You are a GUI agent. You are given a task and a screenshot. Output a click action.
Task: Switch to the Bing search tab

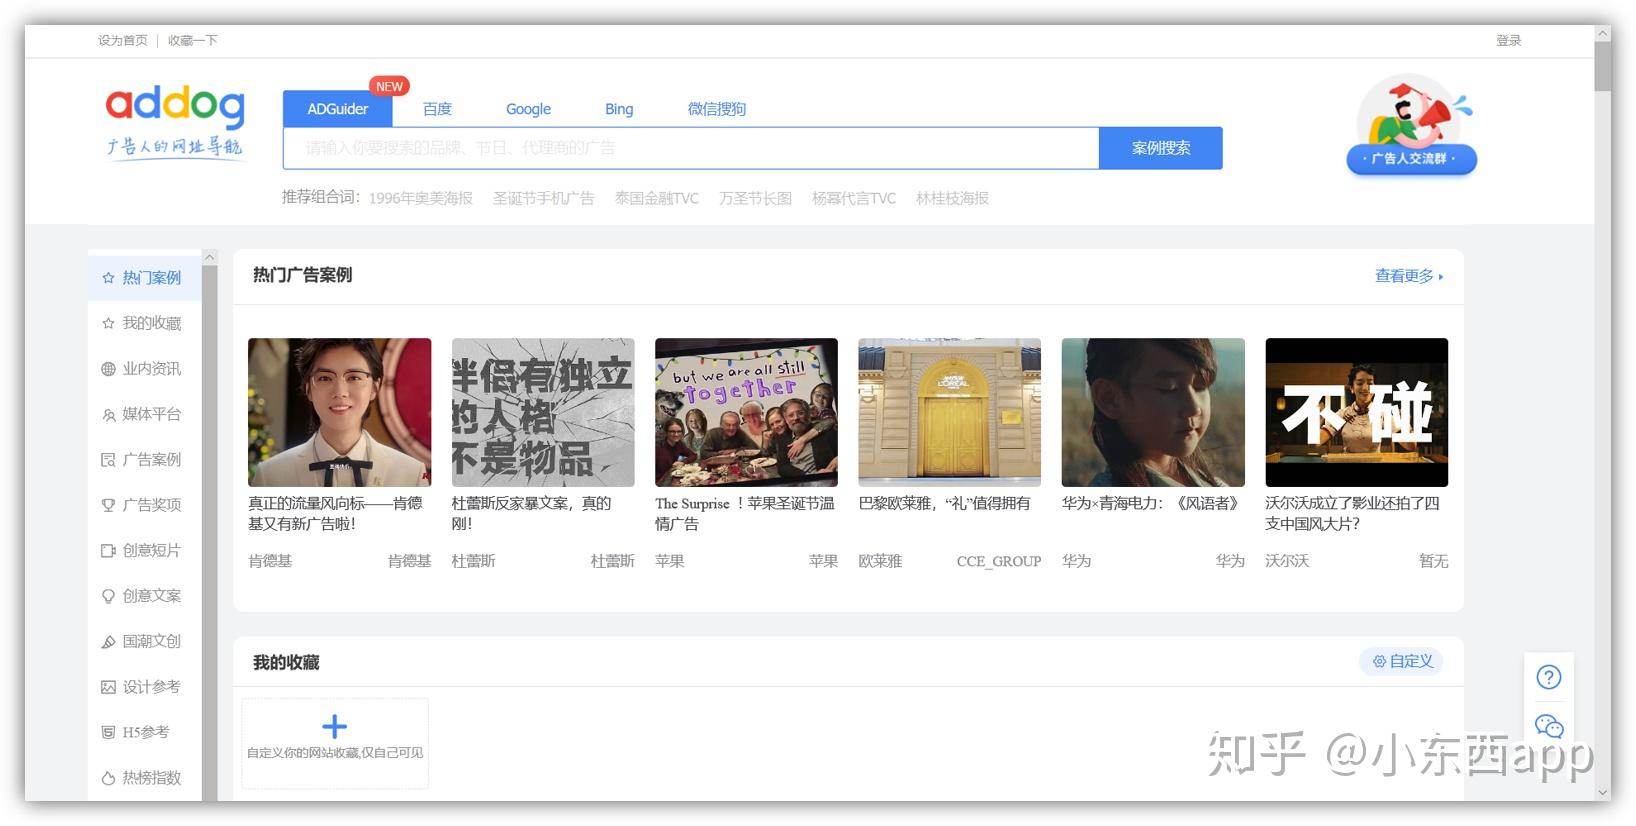pyautogui.click(x=619, y=109)
